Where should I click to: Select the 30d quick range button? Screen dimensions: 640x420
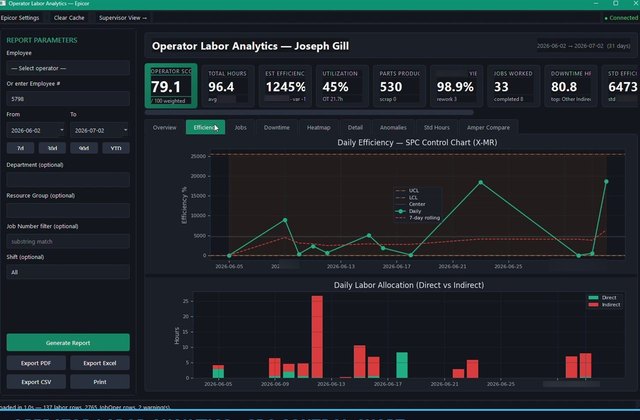coord(52,148)
